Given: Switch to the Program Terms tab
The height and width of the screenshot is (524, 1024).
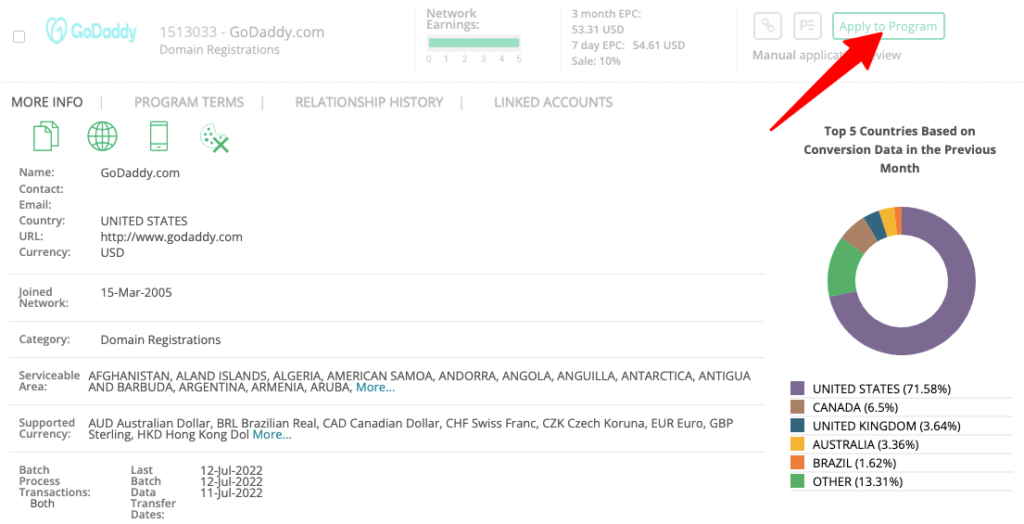Looking at the screenshot, I should (x=189, y=102).
